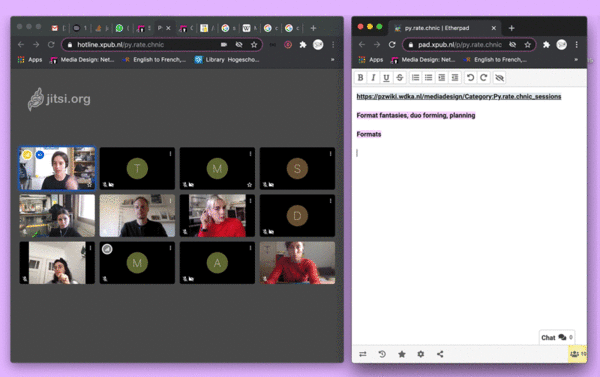Open options menu on participant T tile
600x377 pixels.
tap(170, 153)
